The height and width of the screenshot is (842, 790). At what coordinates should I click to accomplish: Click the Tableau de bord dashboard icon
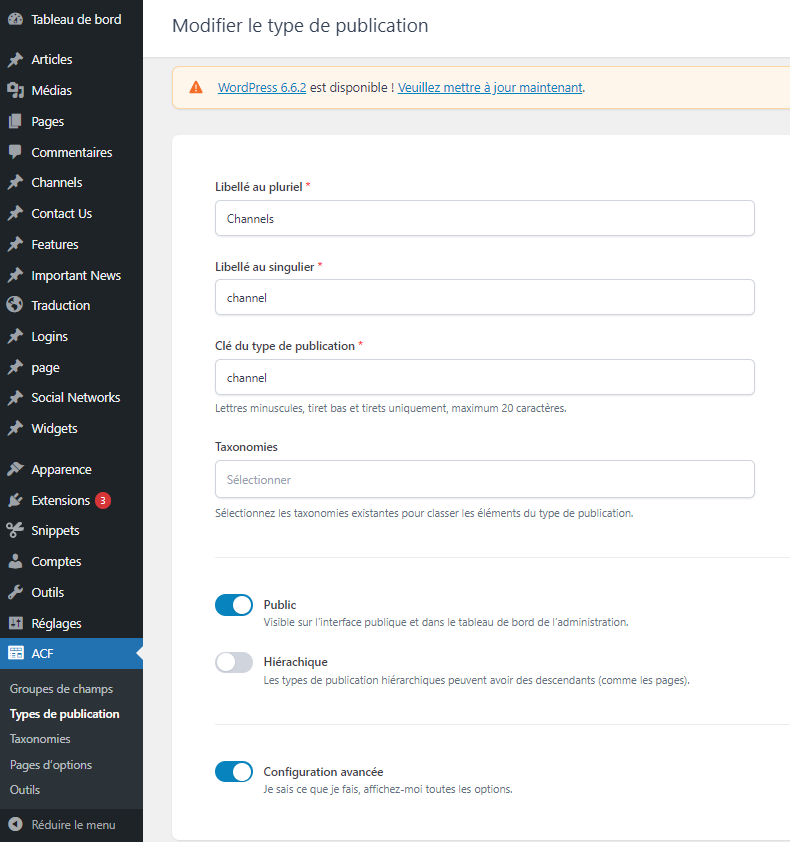(15, 19)
